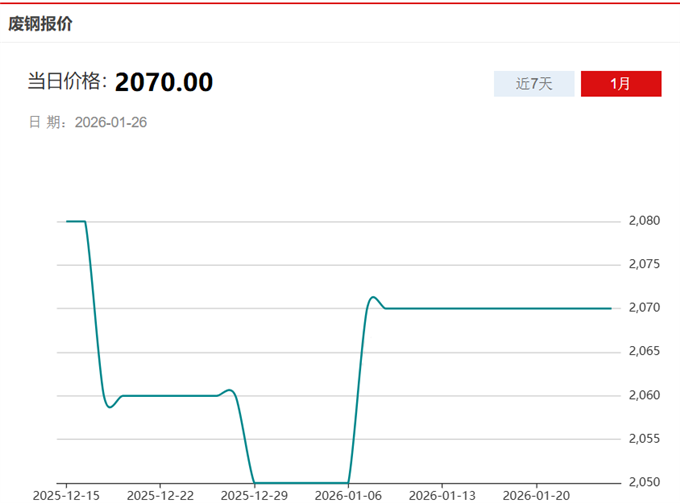Image resolution: width=680 pixels, height=503 pixels.
Task: Select the red 1月 tab
Action: click(620, 84)
